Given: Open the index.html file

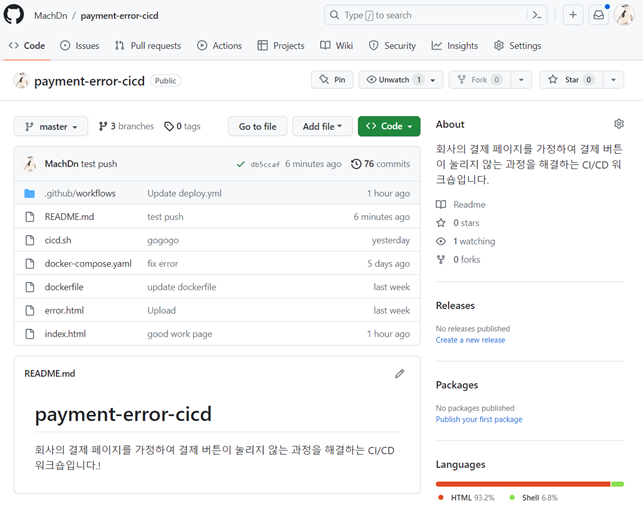Looking at the screenshot, I should click(x=65, y=334).
